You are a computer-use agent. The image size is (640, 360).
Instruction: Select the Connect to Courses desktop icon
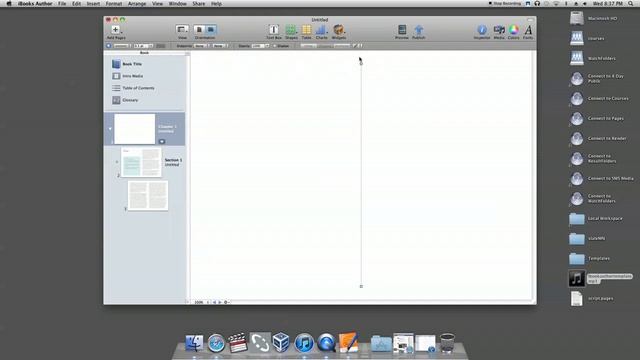[599, 98]
